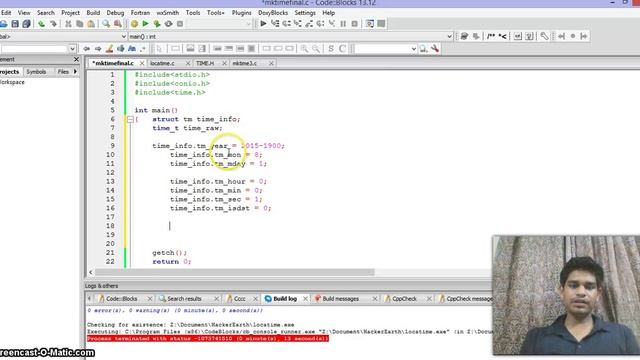Collapse the main() fold at line 6

tap(130, 119)
